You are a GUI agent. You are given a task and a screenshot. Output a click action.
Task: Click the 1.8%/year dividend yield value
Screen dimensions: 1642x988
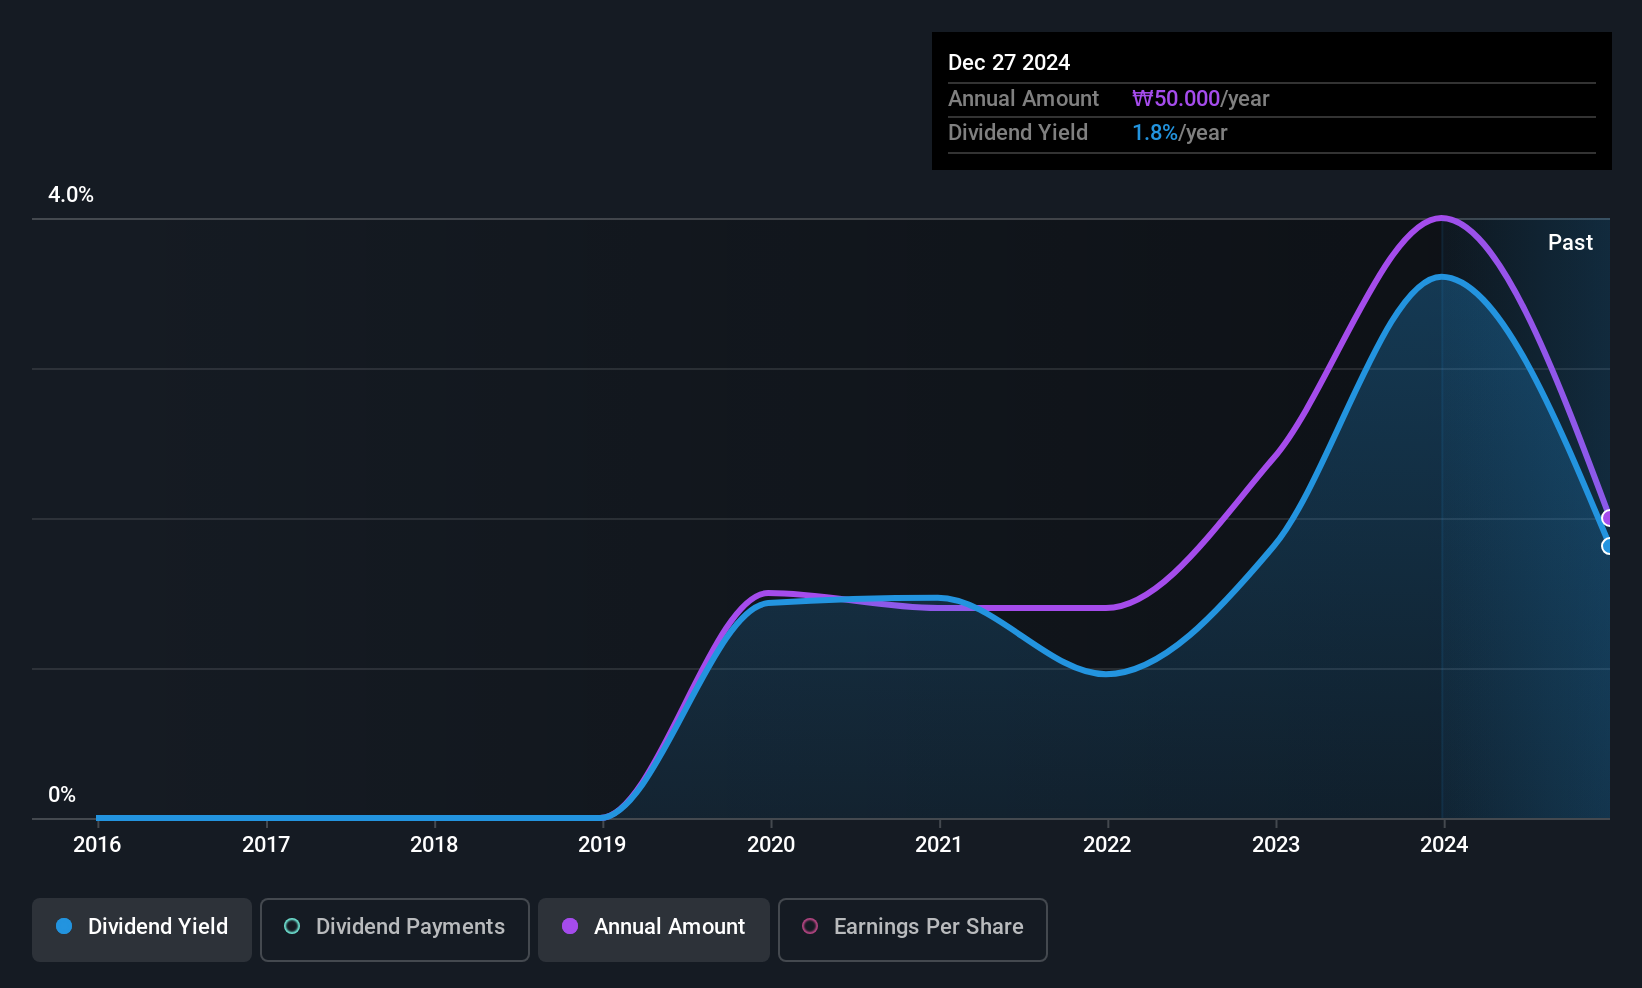pos(1179,132)
